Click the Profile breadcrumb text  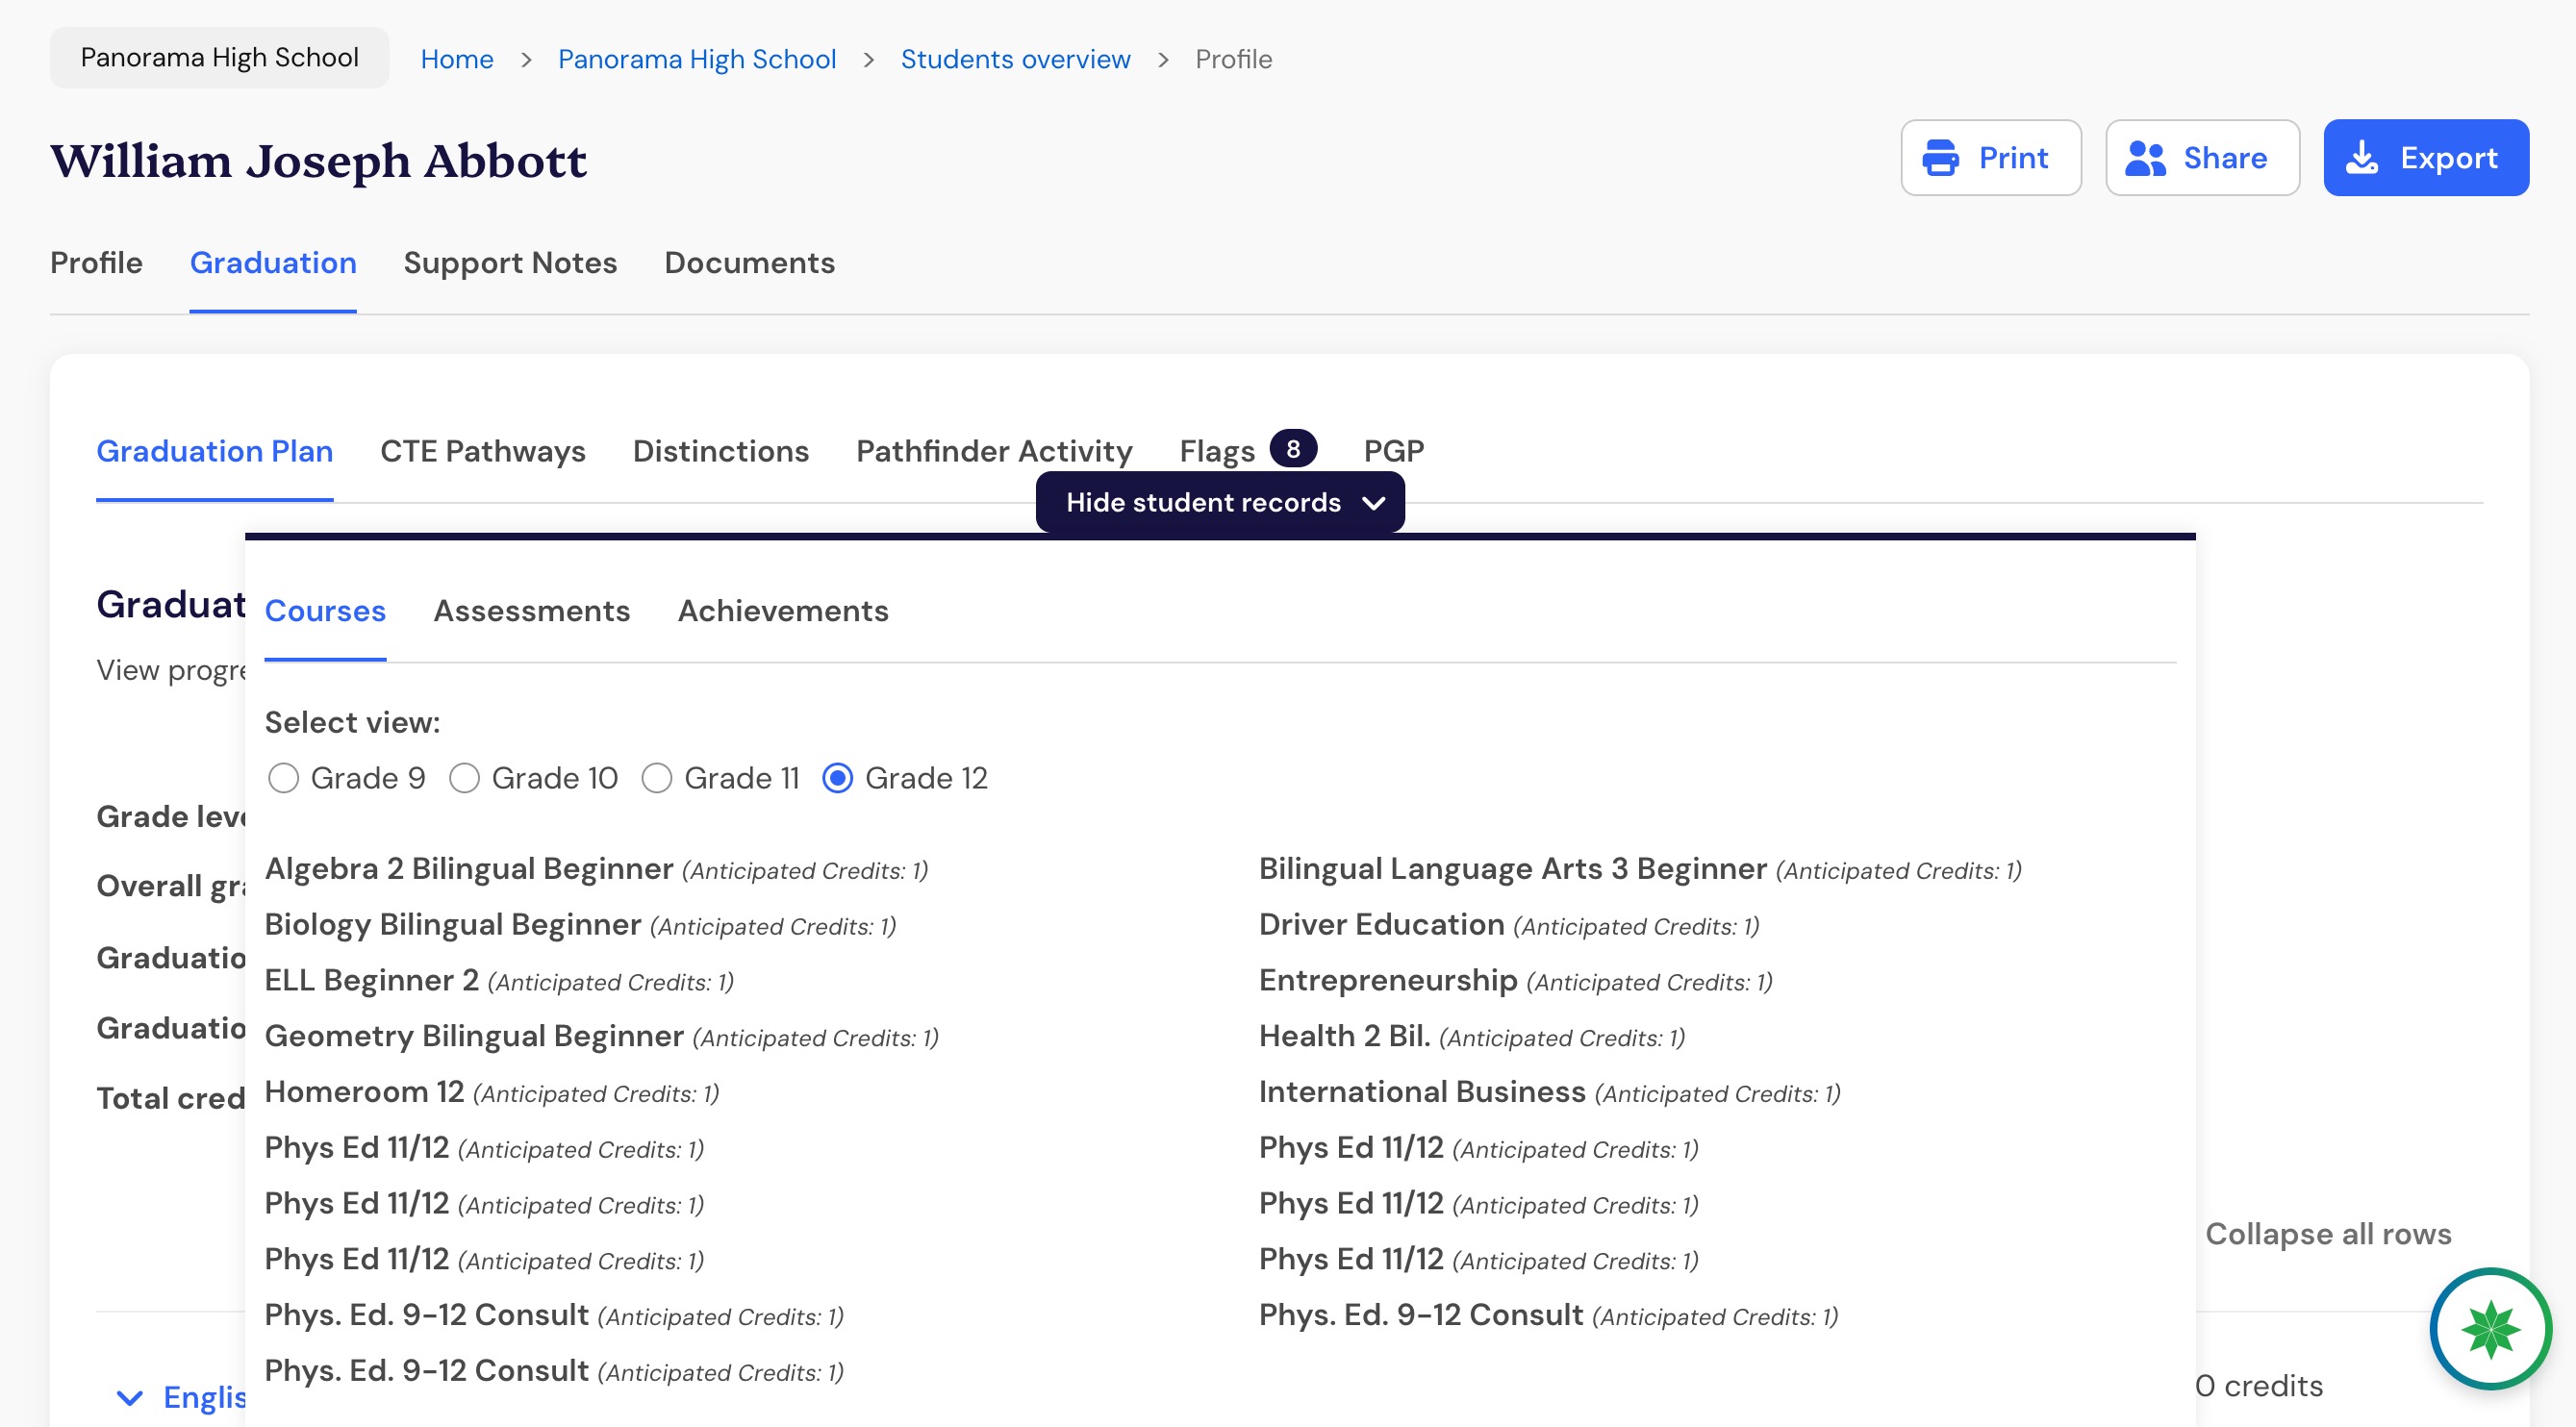pos(1234,59)
